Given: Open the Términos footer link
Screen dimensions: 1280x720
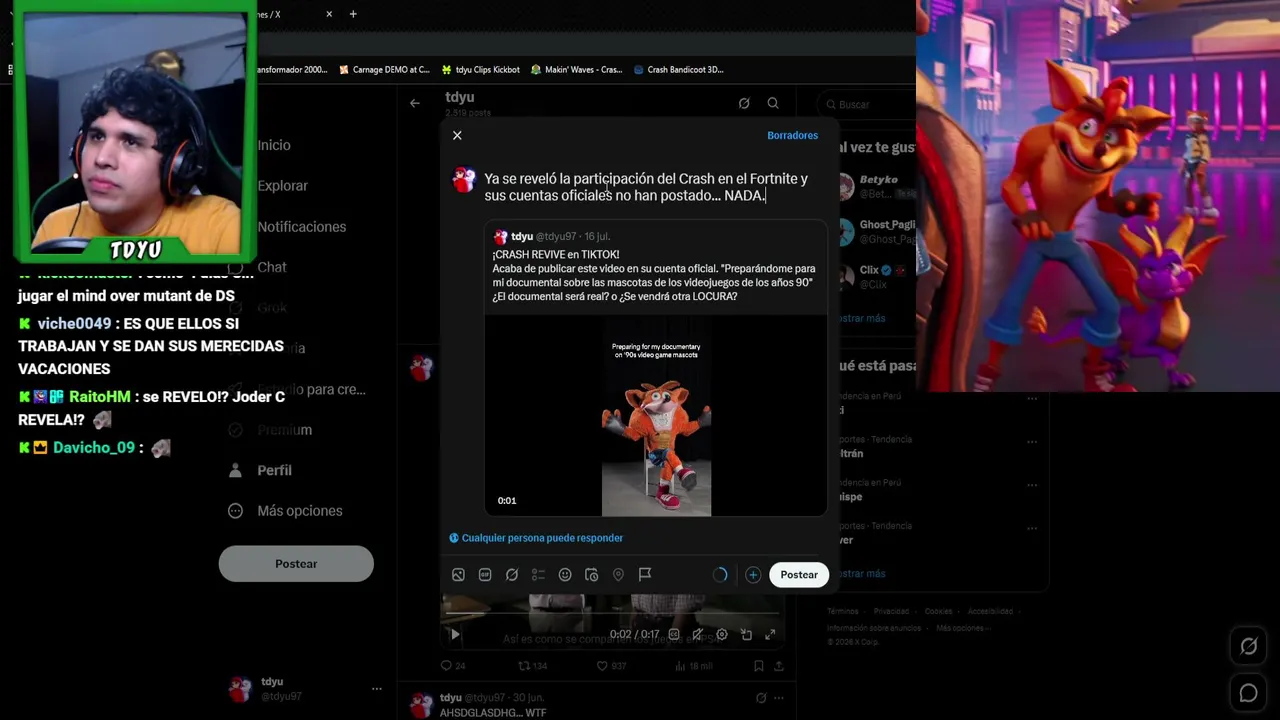Looking at the screenshot, I should point(842,611).
